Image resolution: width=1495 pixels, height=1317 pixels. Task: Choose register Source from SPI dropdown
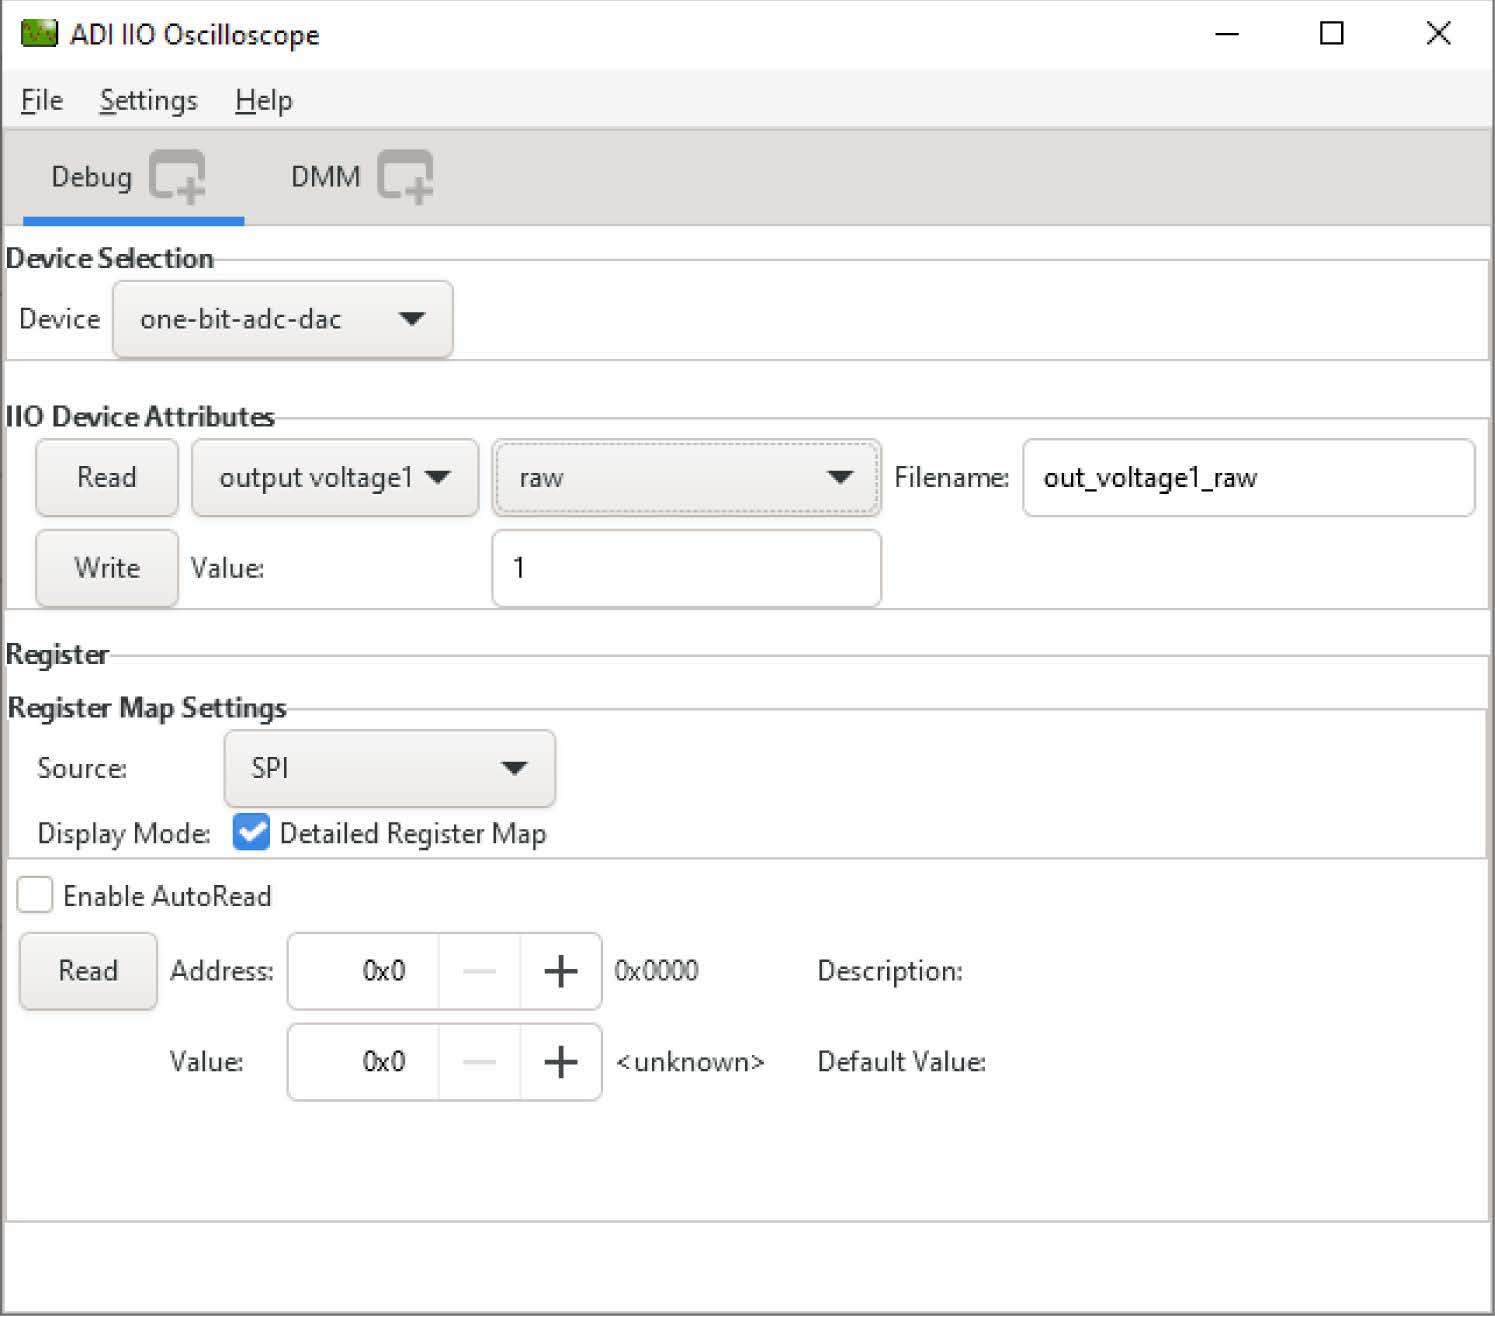tap(389, 768)
